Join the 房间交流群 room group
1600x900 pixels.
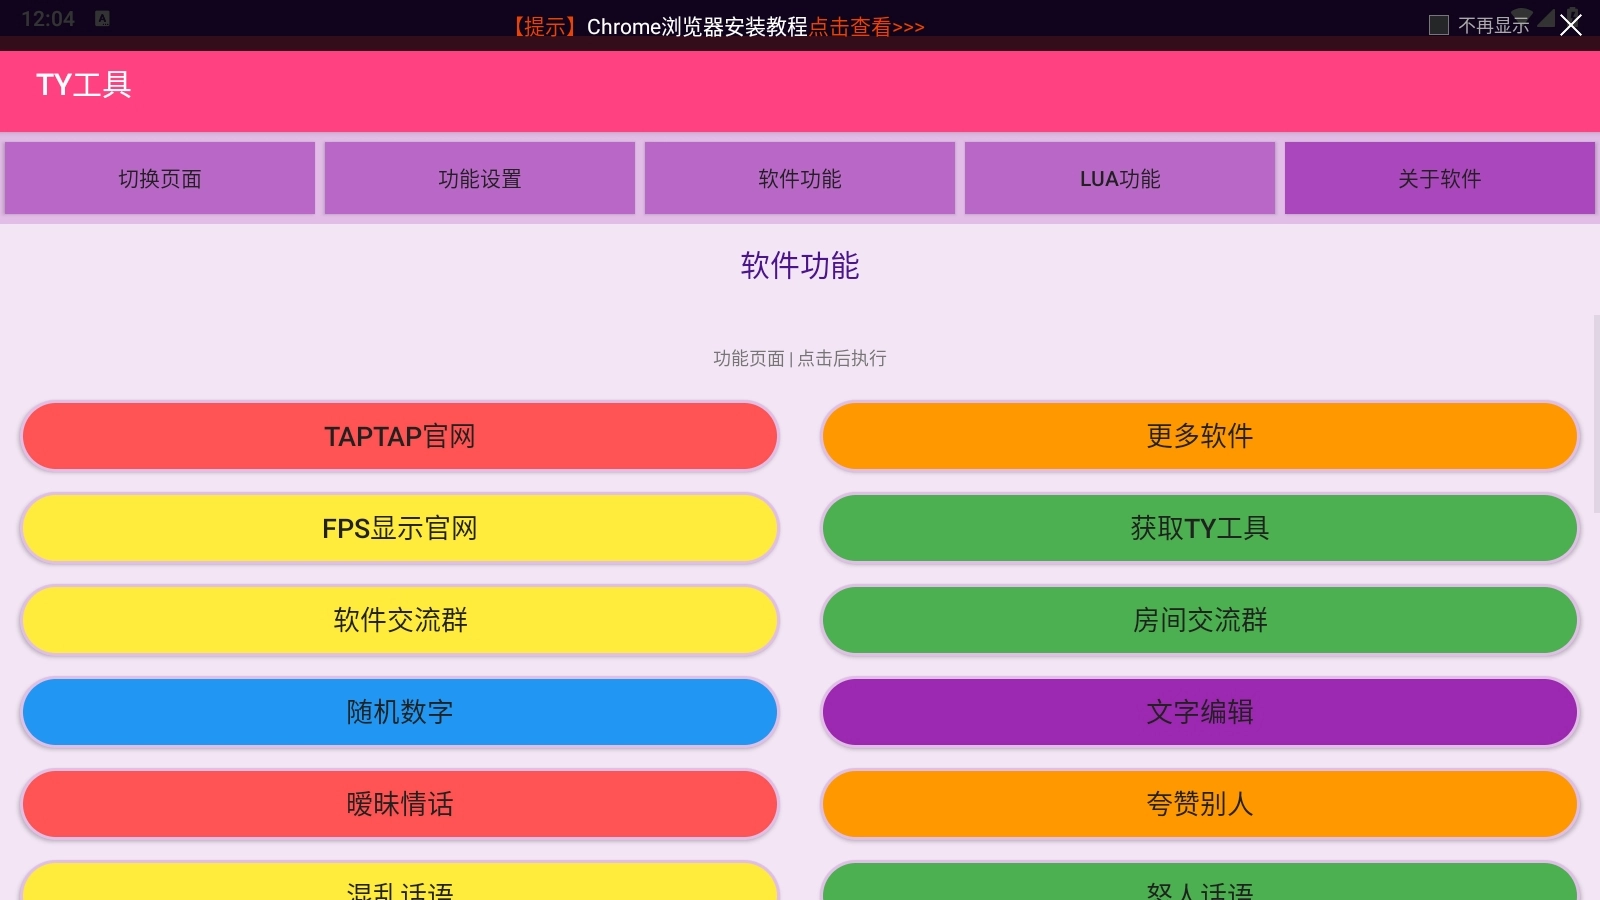click(1199, 620)
